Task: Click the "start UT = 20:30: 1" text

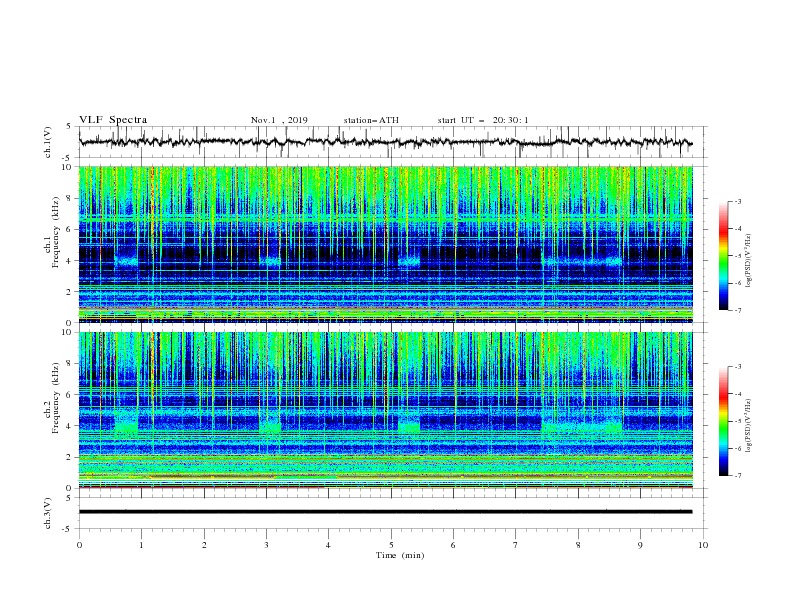Action: [483, 120]
